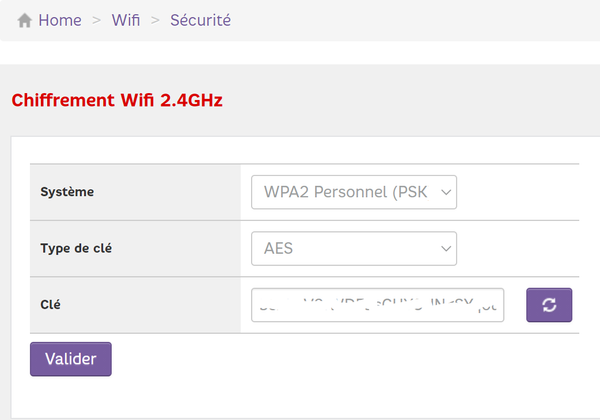
Task: Regenerate the Wifi key with refresh icon
Action: click(549, 305)
